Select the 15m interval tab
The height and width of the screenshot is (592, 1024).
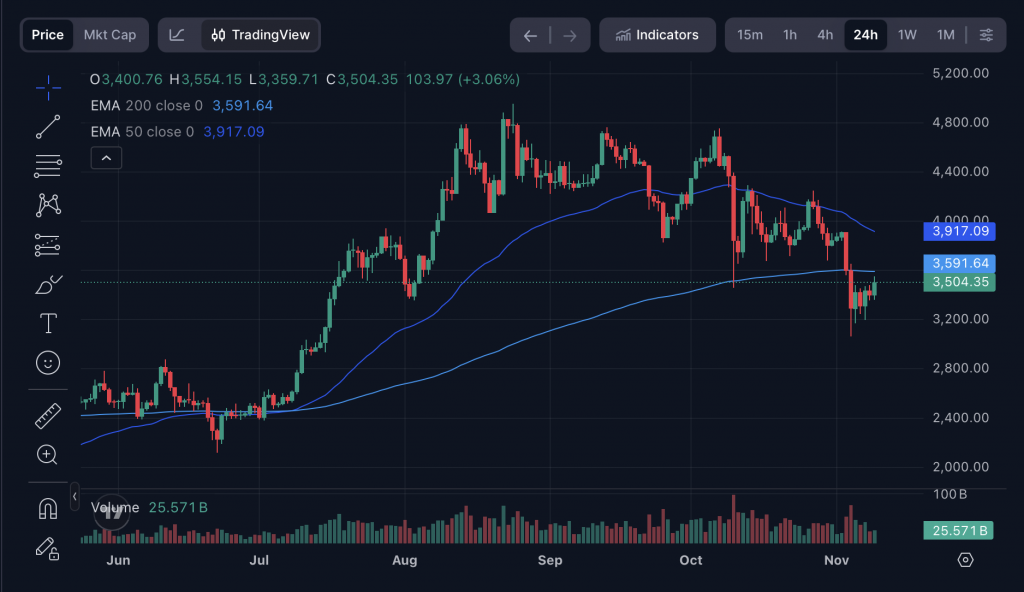(750, 34)
